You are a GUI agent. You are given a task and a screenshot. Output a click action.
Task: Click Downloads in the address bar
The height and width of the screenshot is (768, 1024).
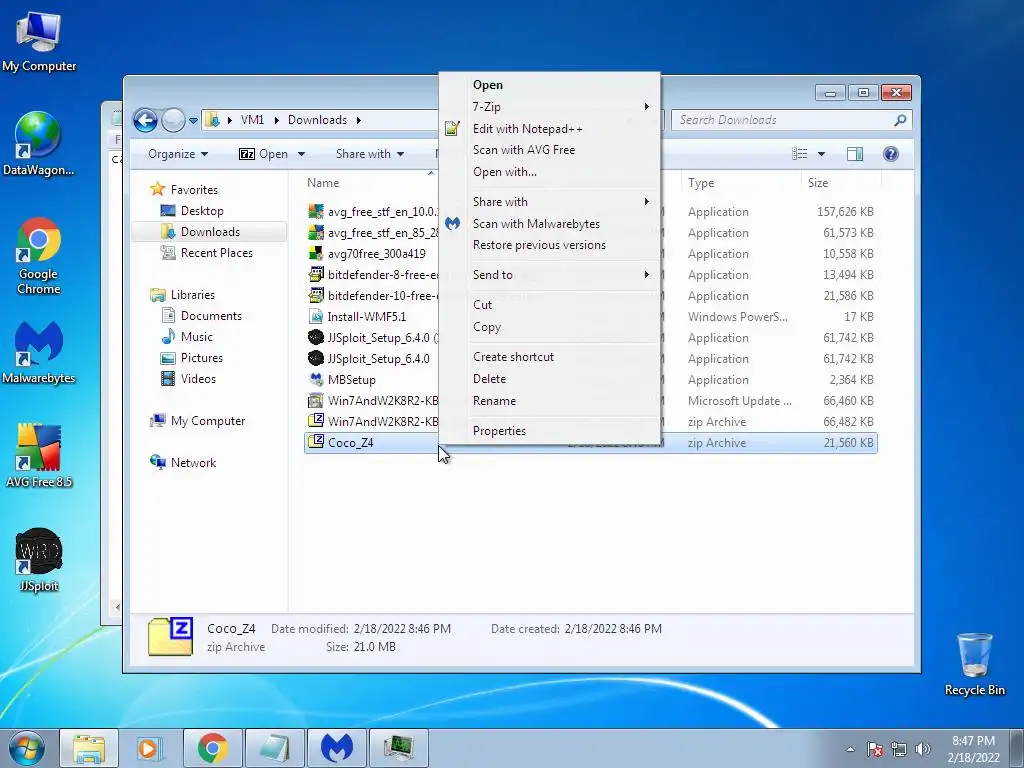(x=317, y=120)
